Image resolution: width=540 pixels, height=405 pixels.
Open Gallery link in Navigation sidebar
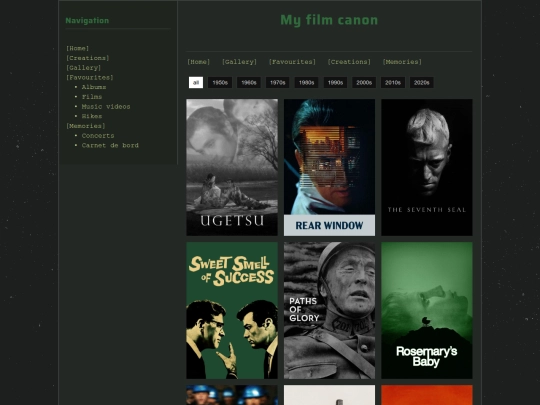tap(83, 68)
